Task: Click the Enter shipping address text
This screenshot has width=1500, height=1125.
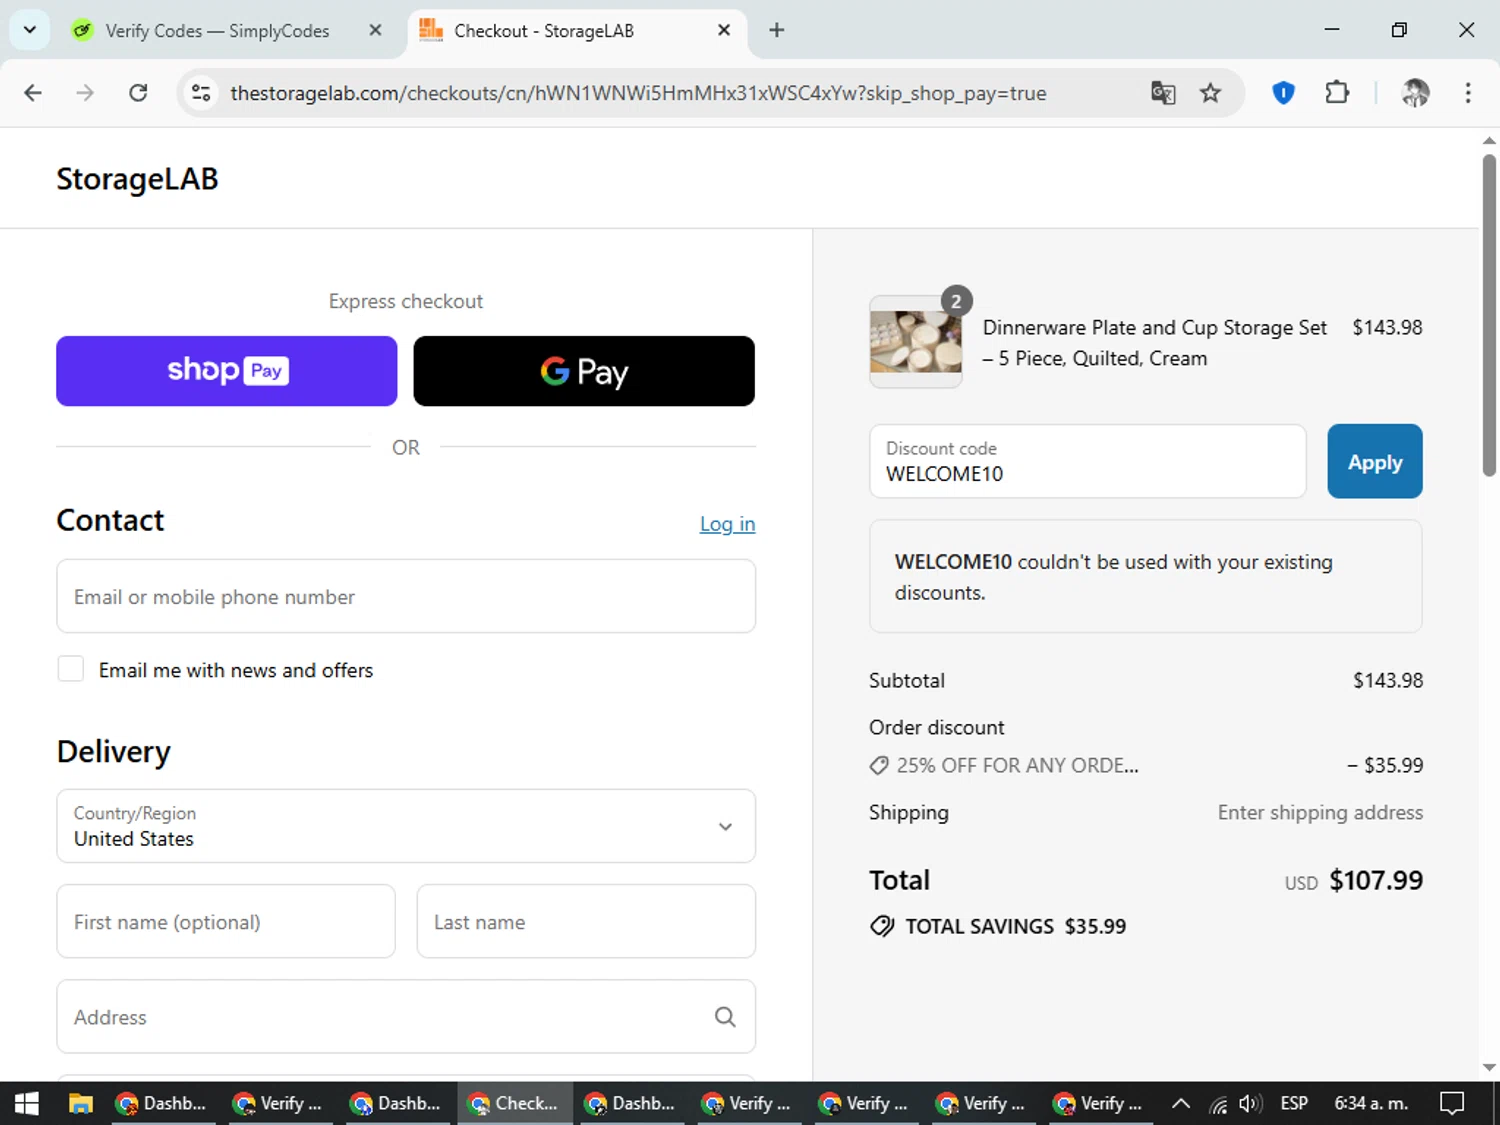Action: pyautogui.click(x=1320, y=812)
